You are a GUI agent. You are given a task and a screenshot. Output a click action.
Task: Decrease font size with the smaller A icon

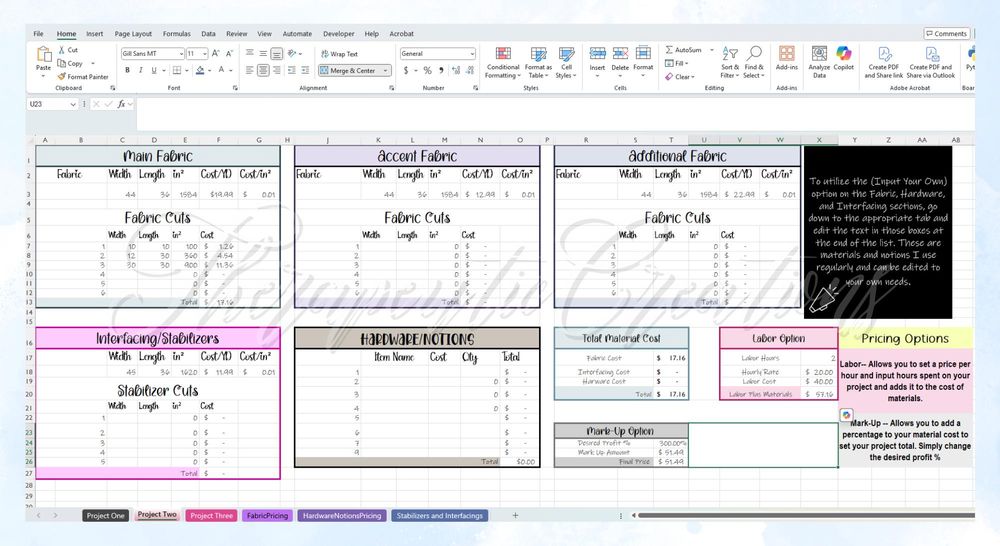229,54
